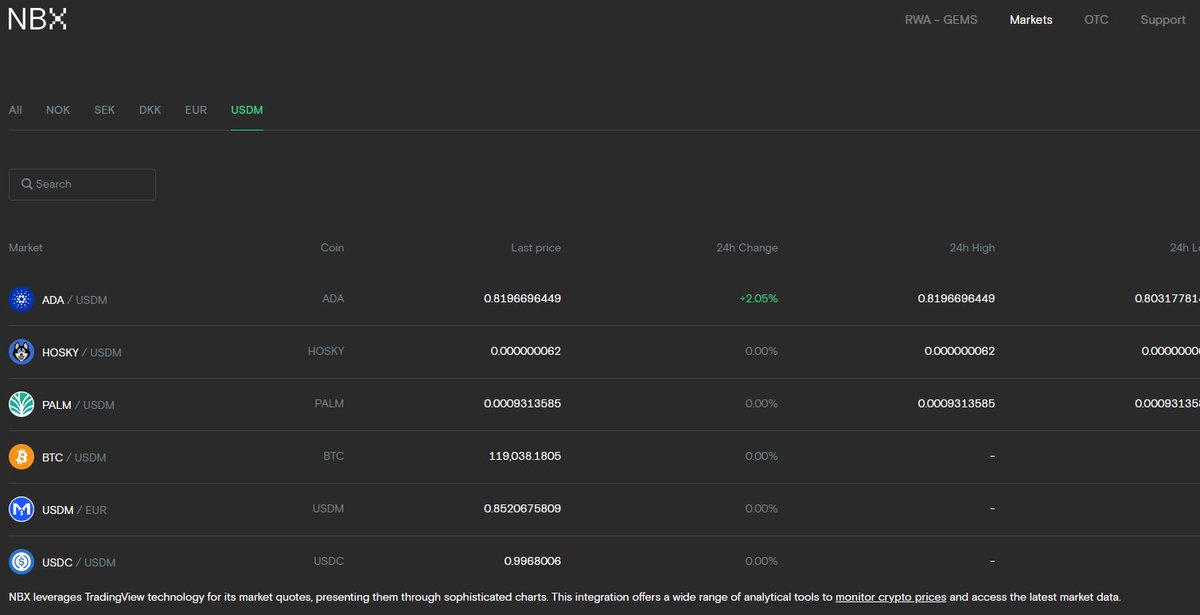The height and width of the screenshot is (615, 1200).
Task: Click the NBX logo
Action: 37,19
